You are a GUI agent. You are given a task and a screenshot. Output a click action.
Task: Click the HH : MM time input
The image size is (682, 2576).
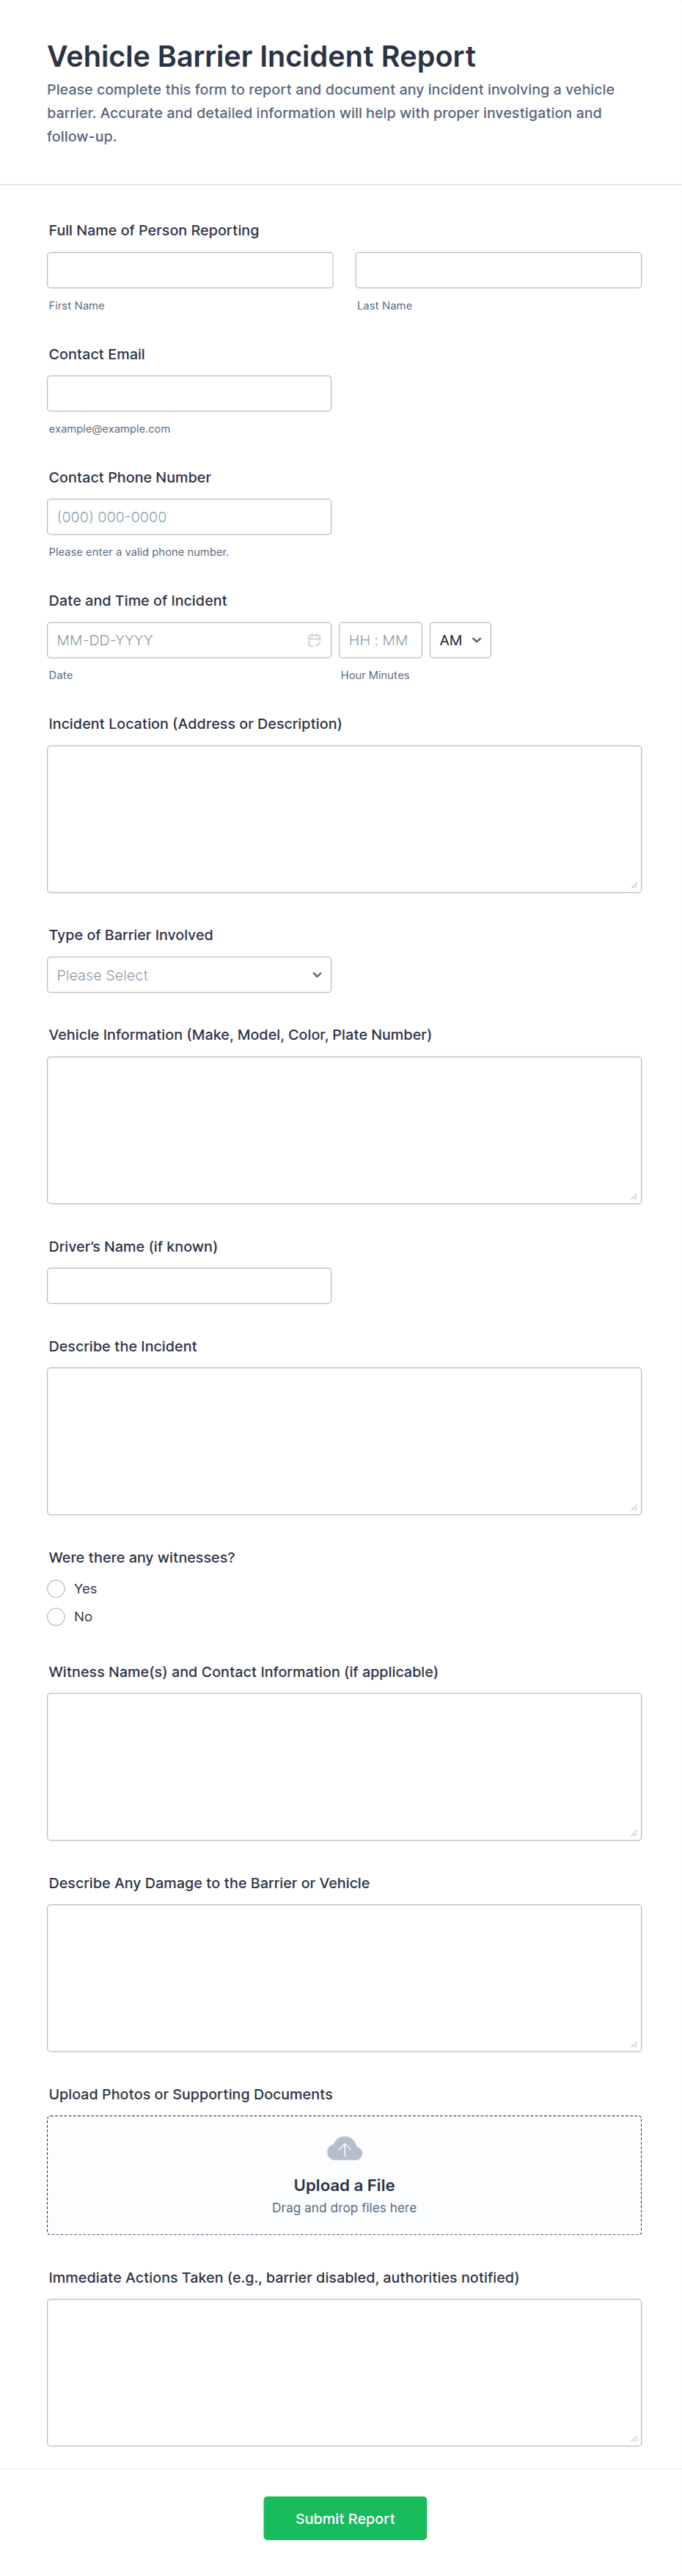379,639
